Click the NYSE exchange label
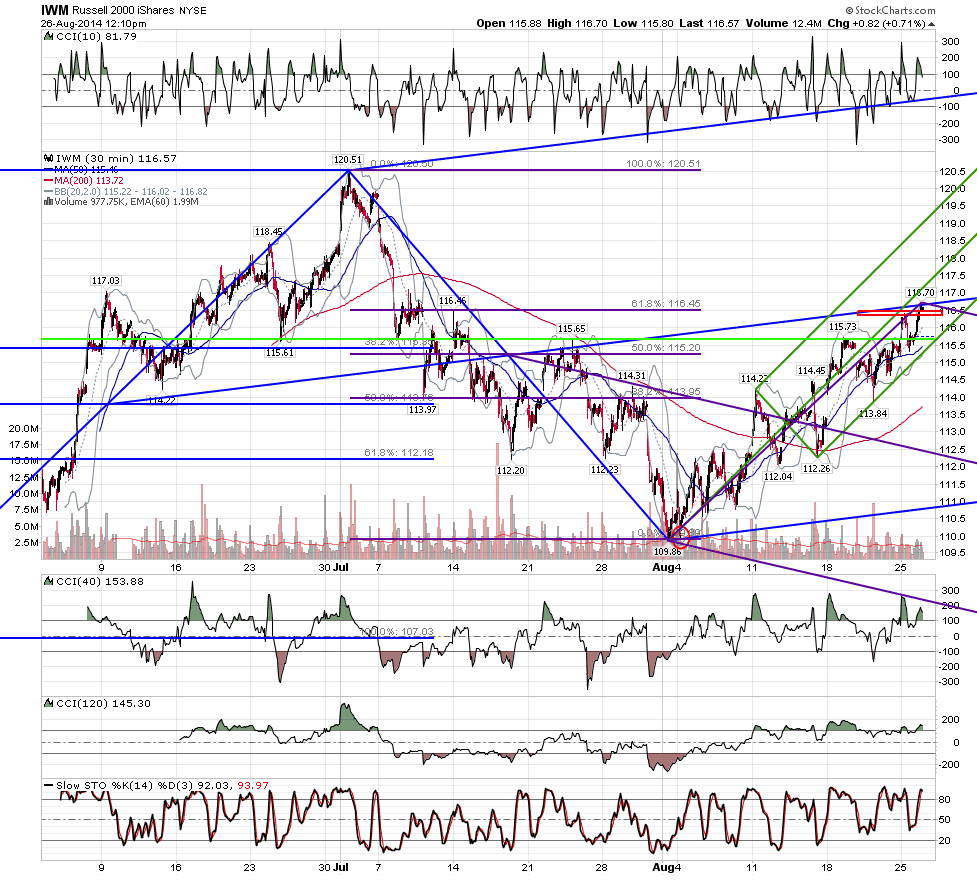The height and width of the screenshot is (881, 977). click(x=193, y=11)
